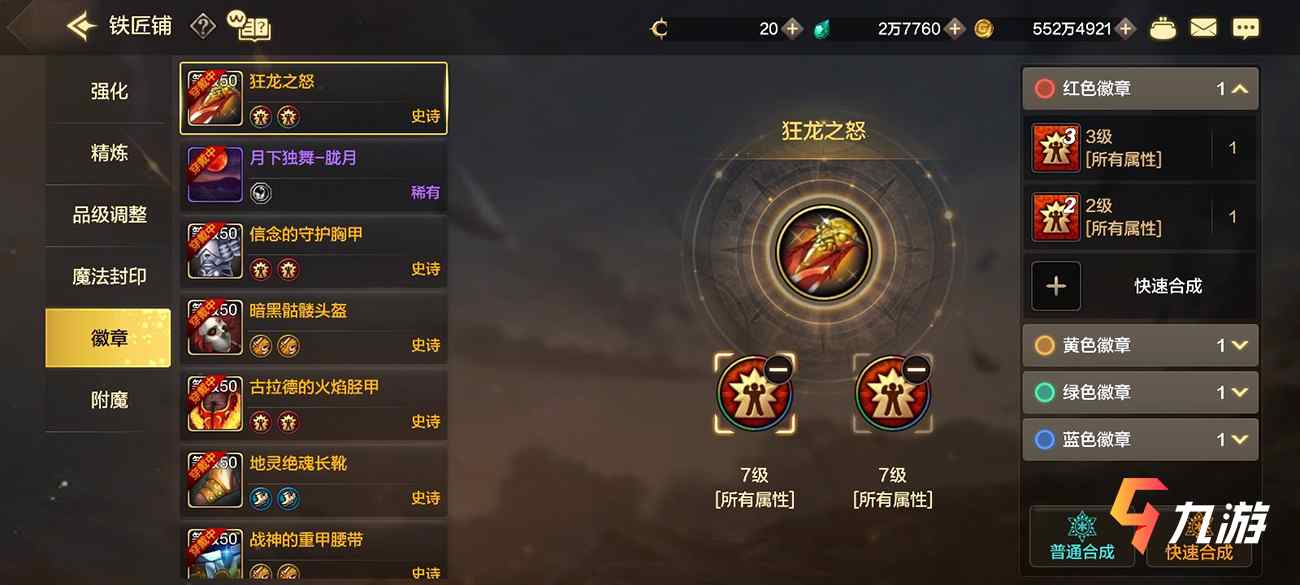Viewport: 1300px width, 585px height.
Task: Click the 普通合成 button
Action: (x=1082, y=535)
